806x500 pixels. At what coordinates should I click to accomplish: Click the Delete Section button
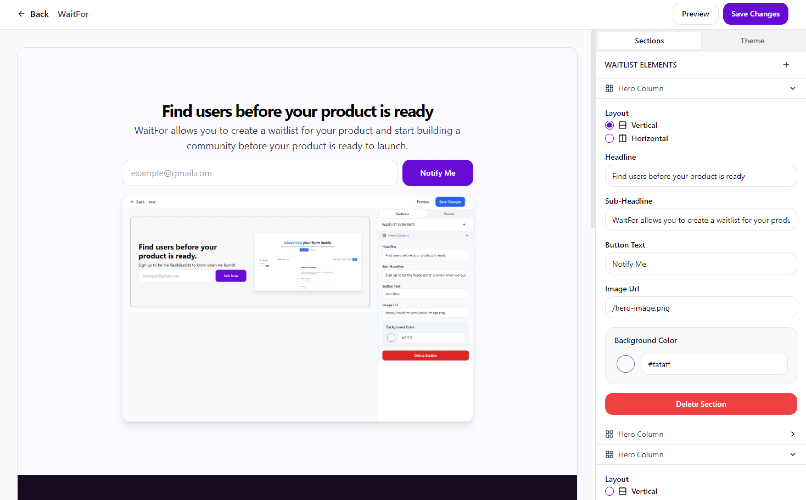coord(701,404)
